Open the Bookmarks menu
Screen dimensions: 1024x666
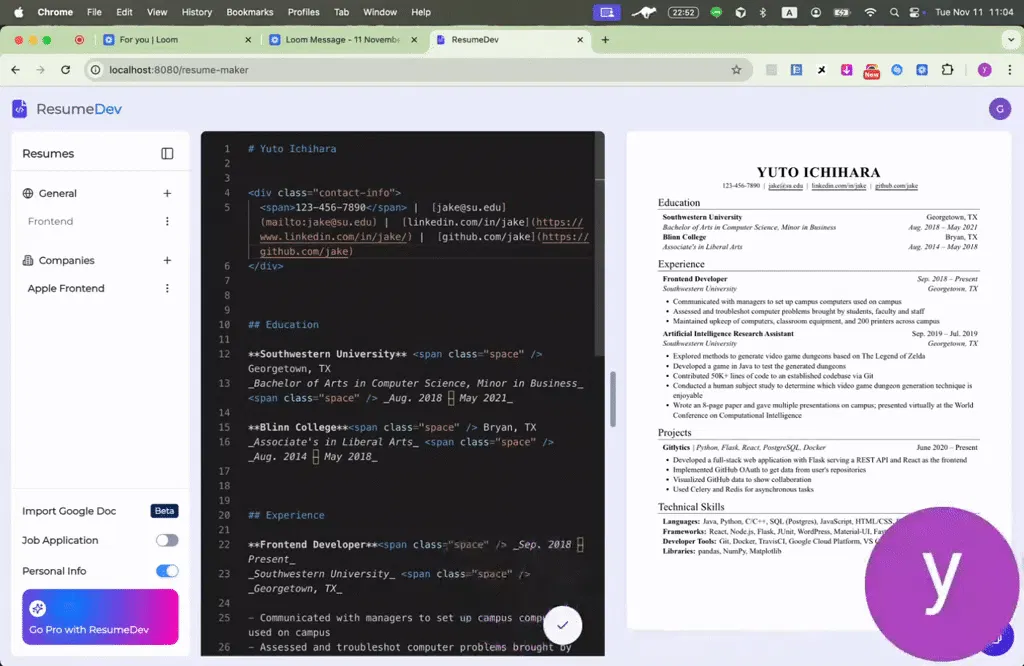(x=249, y=12)
